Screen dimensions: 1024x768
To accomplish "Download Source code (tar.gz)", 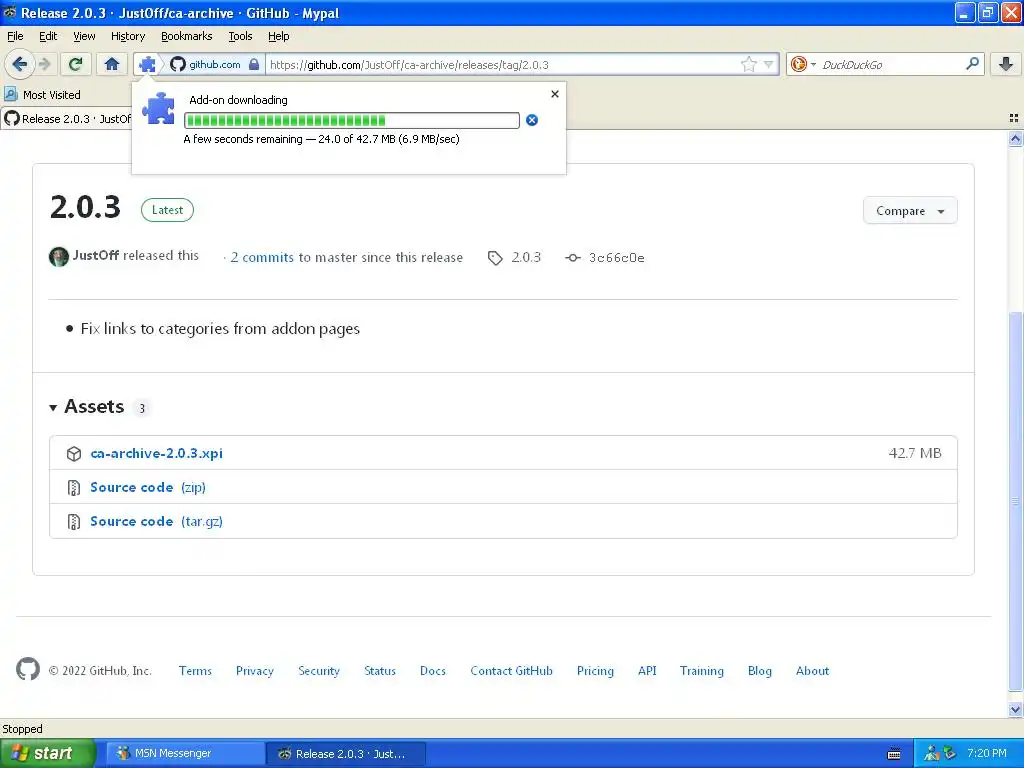I will click(156, 521).
